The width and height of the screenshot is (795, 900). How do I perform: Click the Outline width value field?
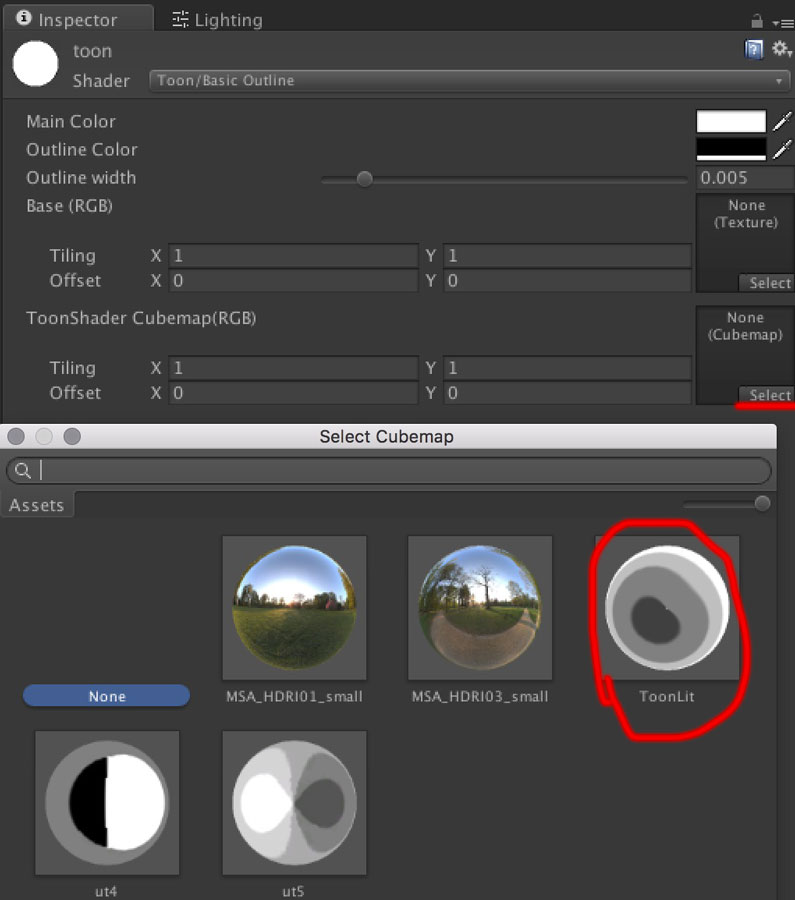745,178
